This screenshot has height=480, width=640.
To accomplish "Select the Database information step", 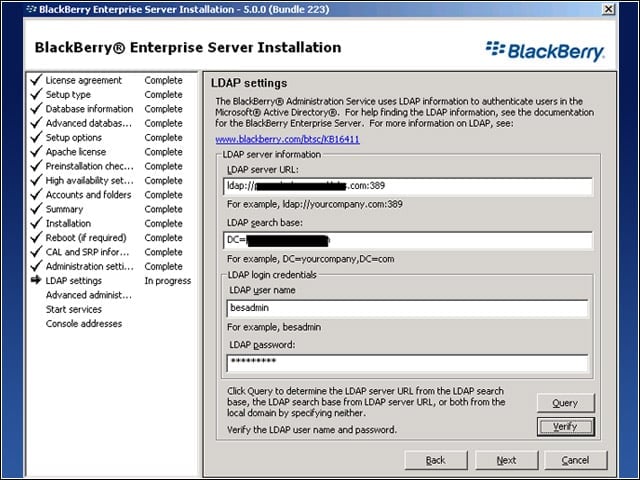I will coord(89,109).
